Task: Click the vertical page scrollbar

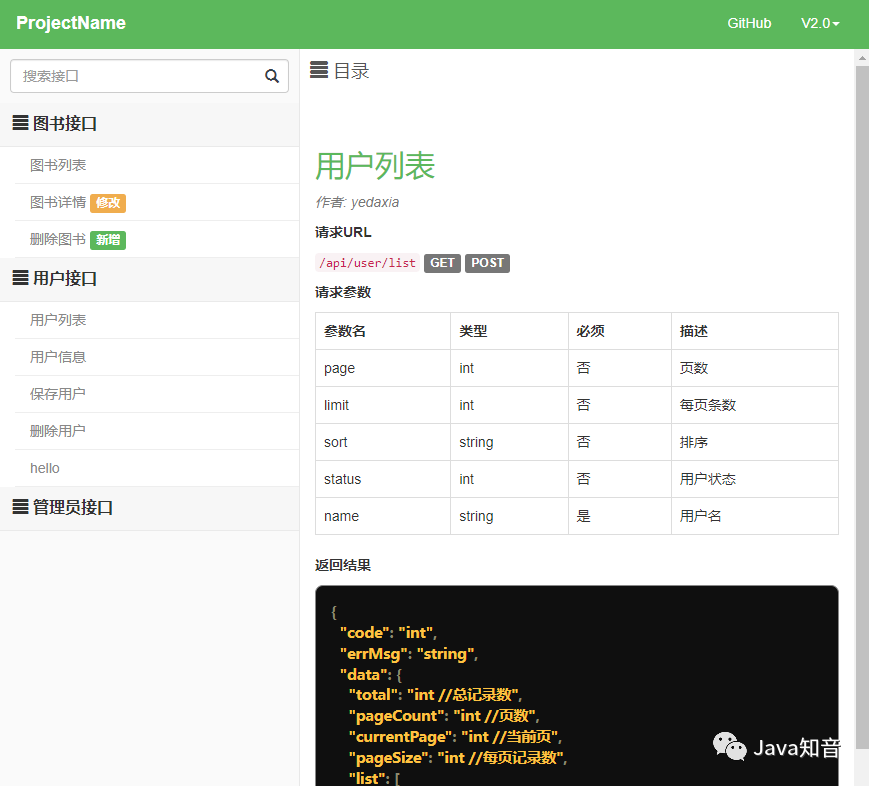Action: point(862,300)
